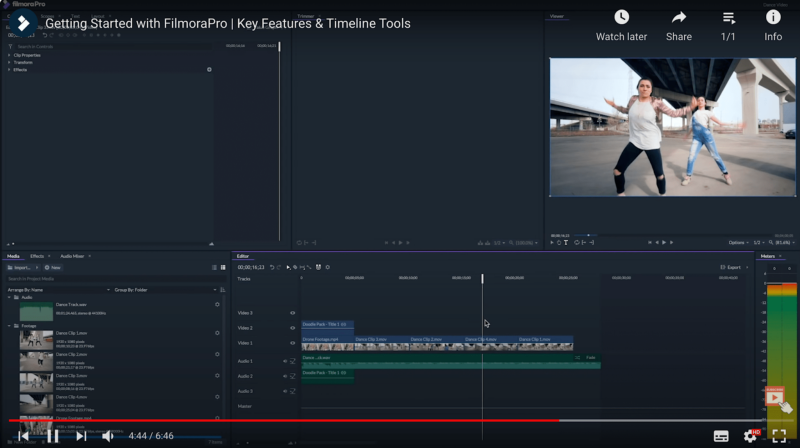
Task: Open Editor timeline settings gear
Action: (328, 267)
